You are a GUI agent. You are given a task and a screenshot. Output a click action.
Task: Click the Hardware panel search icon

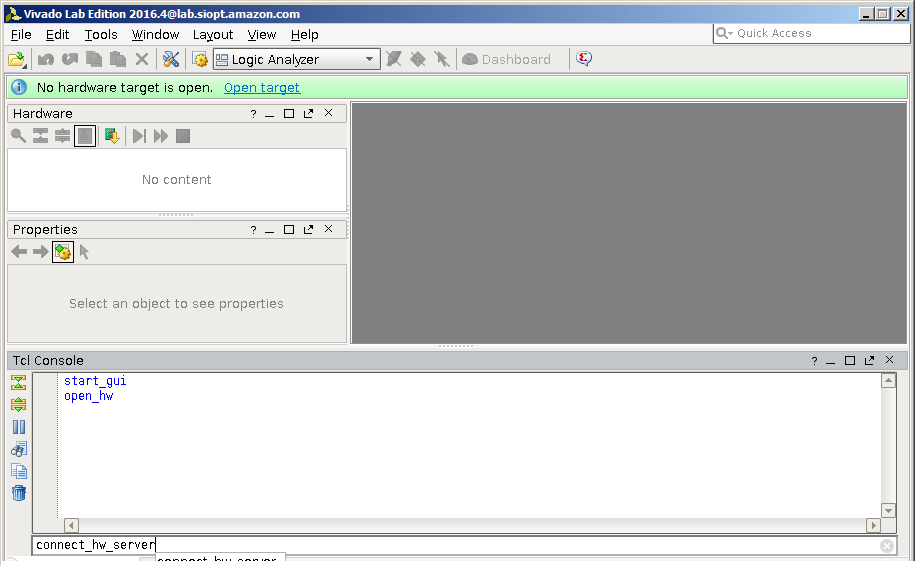pos(18,136)
